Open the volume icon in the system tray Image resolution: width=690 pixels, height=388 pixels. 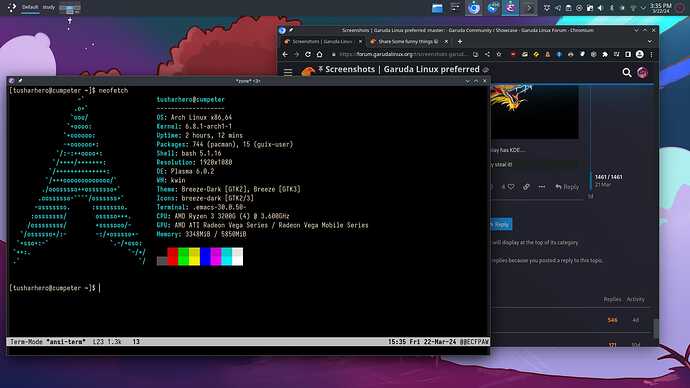601,8
